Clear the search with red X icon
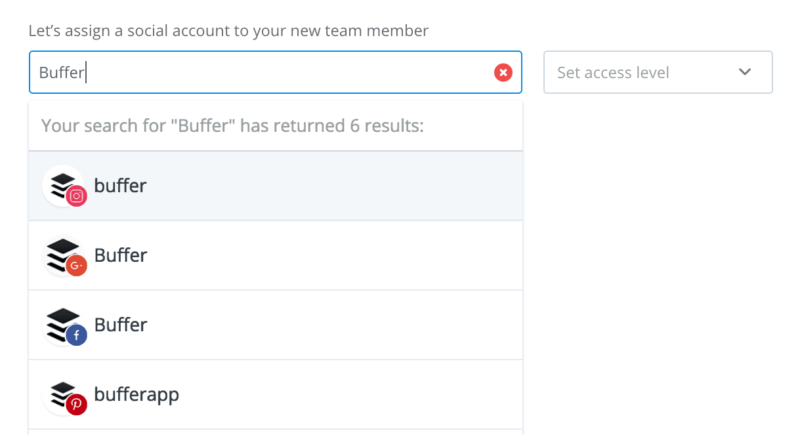800x435 pixels. point(503,72)
